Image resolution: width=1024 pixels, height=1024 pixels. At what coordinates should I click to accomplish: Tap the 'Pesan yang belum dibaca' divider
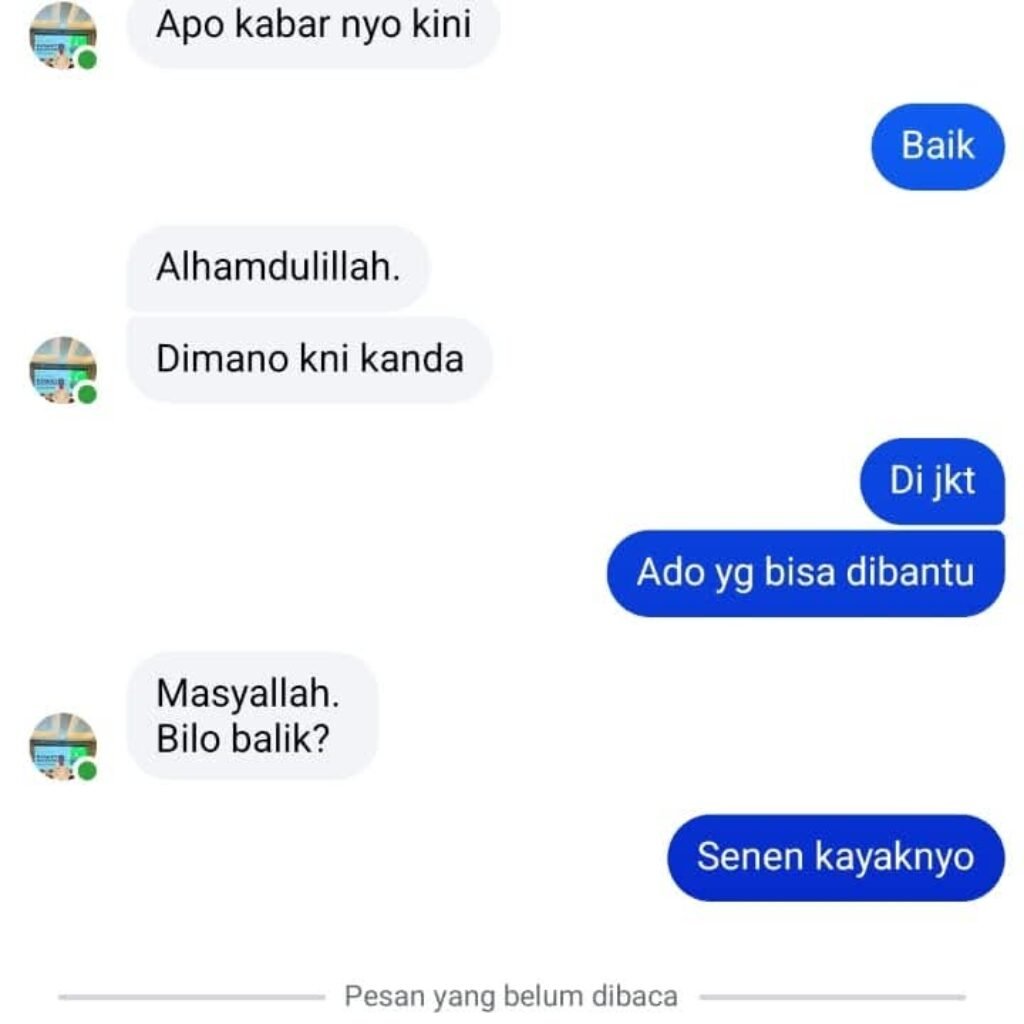tap(511, 997)
